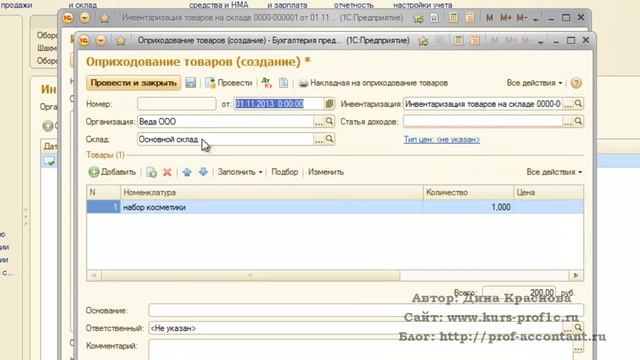Open the отчетность section in the top menu

point(353,5)
